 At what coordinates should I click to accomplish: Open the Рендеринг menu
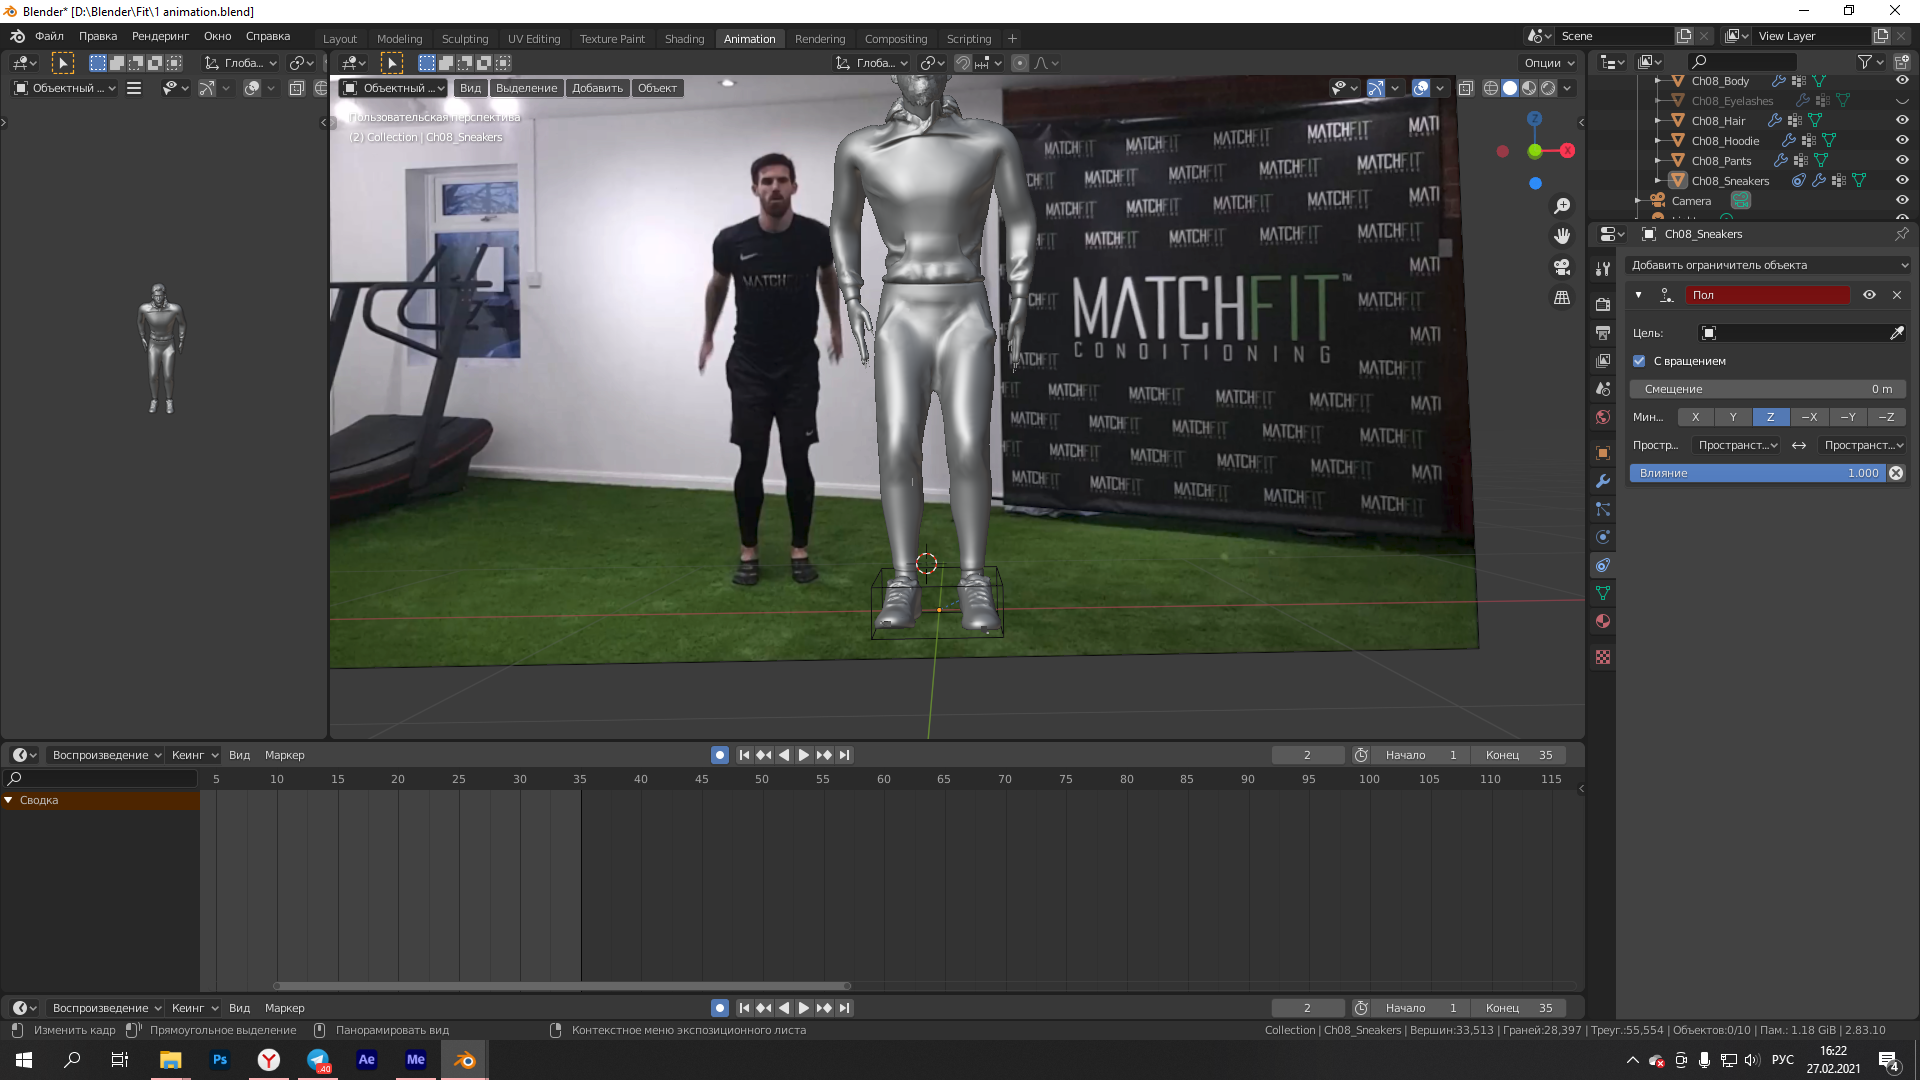(160, 36)
